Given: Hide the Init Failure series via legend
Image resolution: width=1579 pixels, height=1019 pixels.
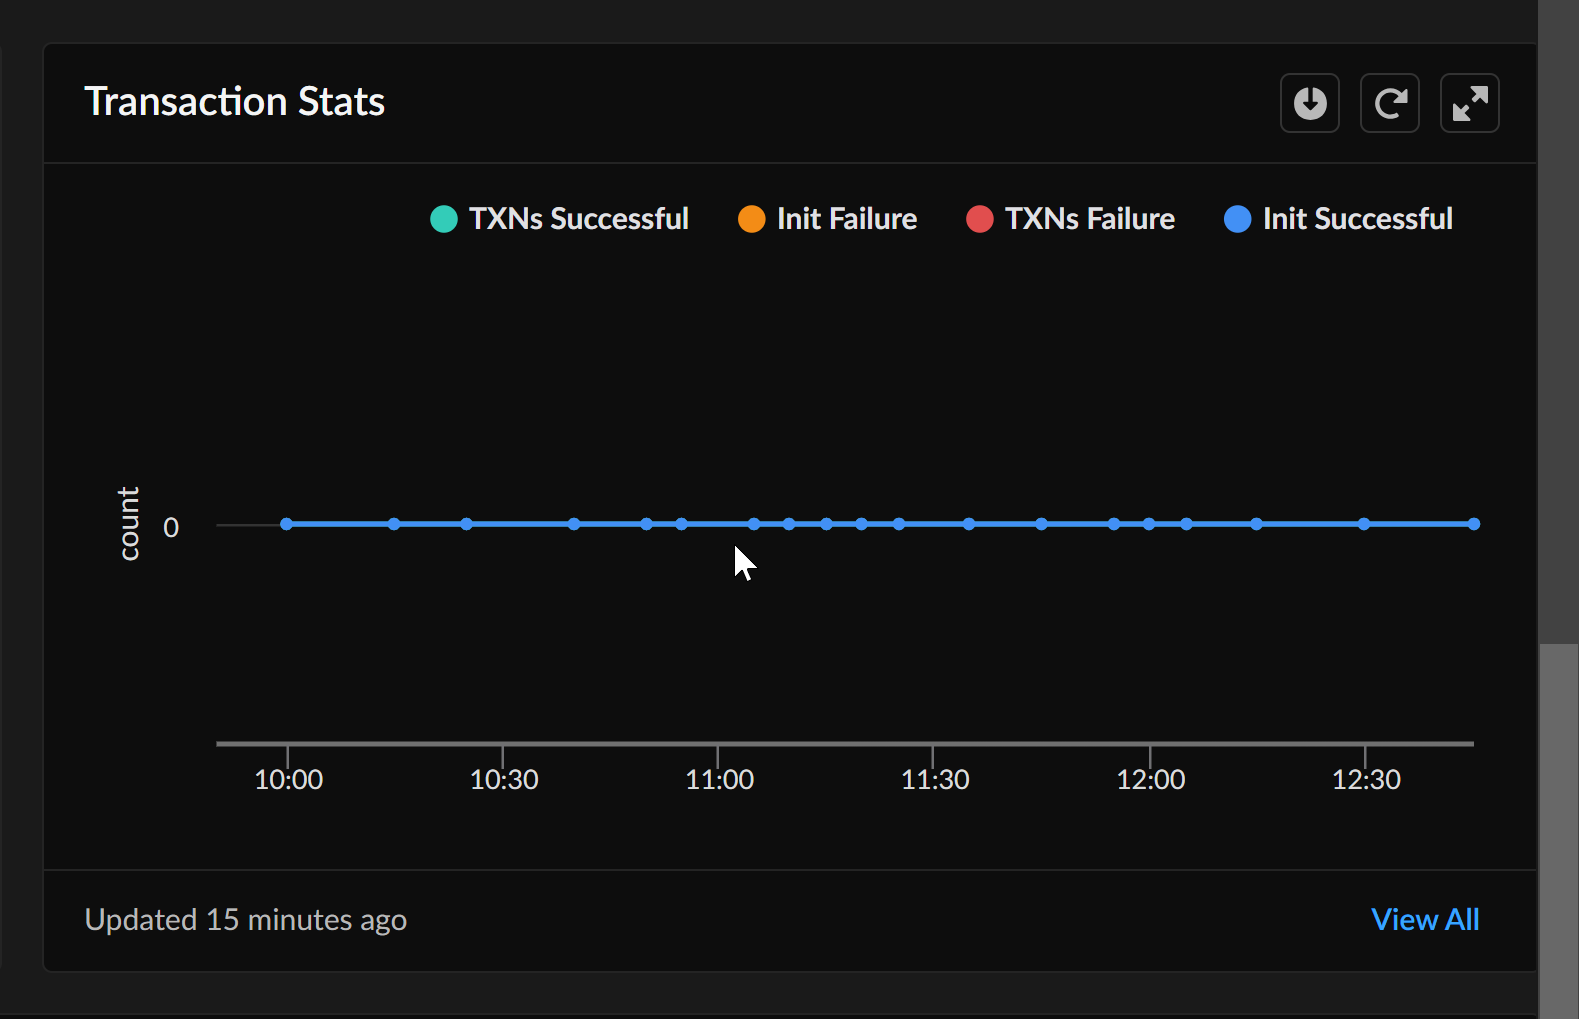Looking at the screenshot, I should (x=846, y=219).
